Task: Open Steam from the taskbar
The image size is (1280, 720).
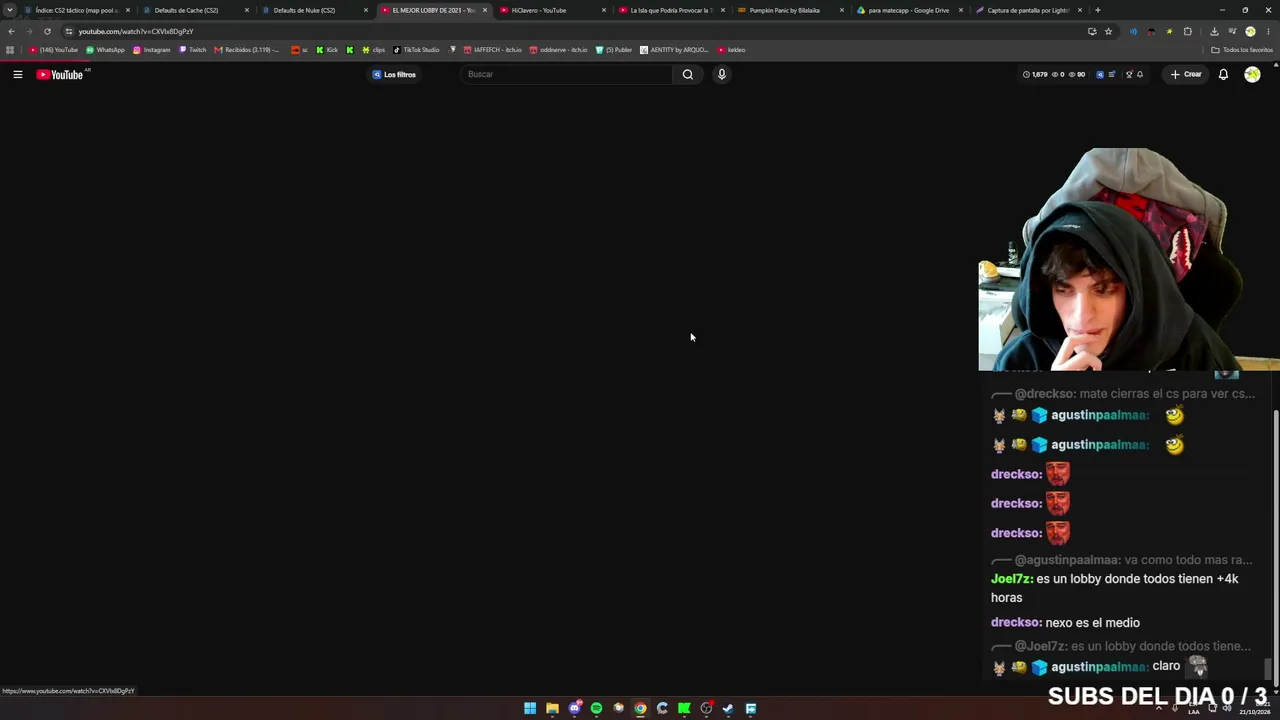Action: click(728, 708)
